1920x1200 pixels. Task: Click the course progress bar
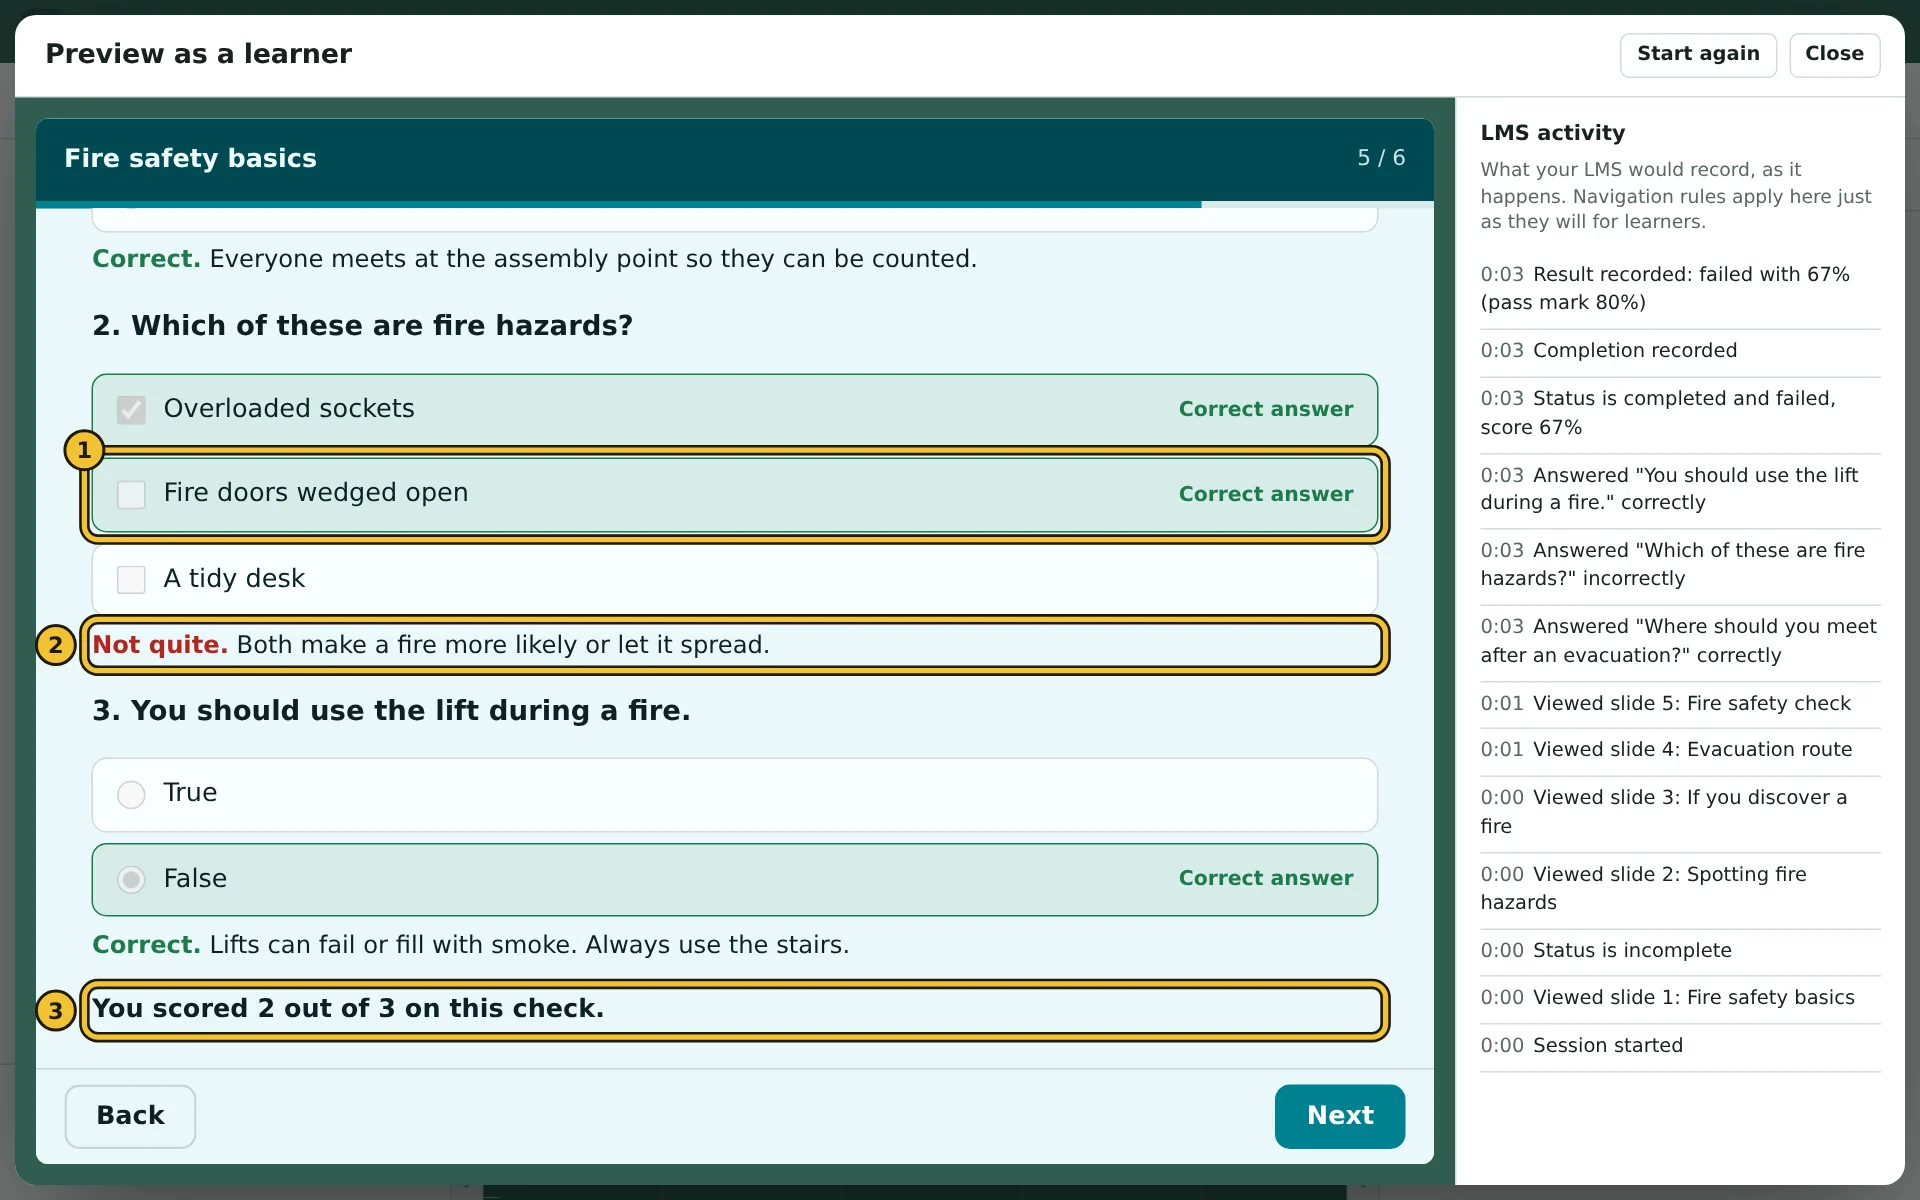(735, 204)
